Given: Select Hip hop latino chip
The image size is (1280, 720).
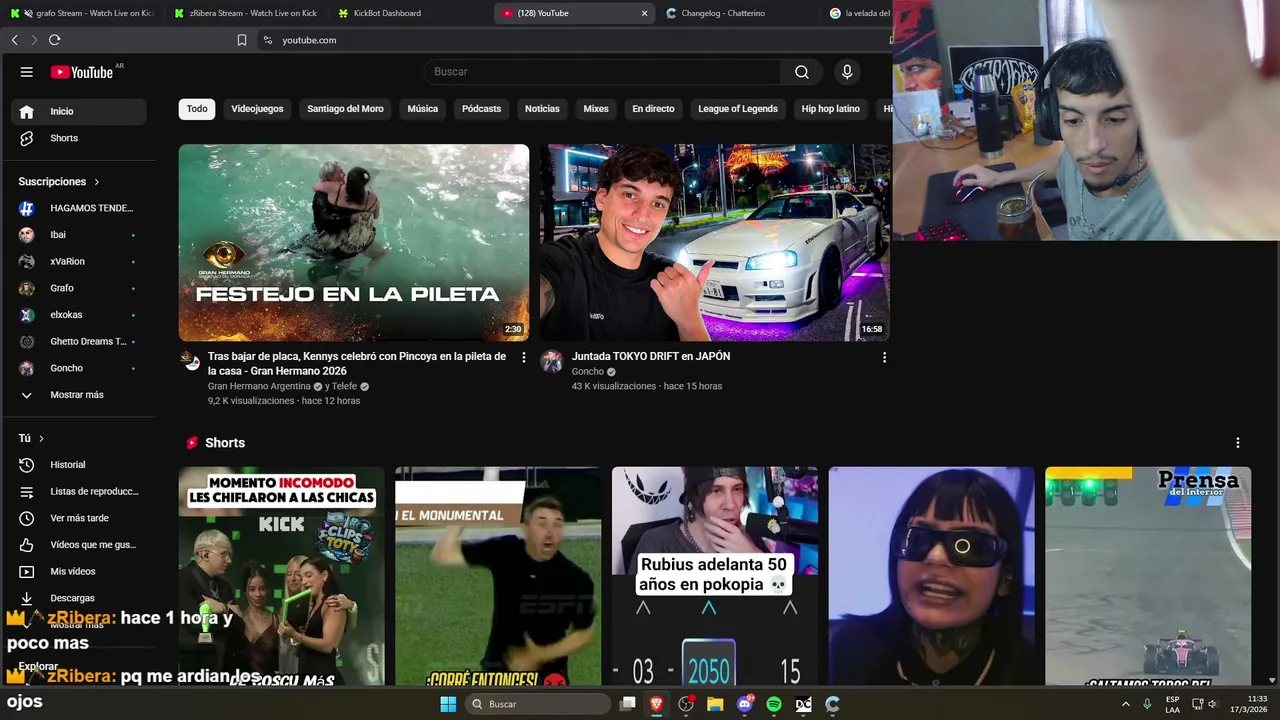Looking at the screenshot, I should tap(830, 109).
